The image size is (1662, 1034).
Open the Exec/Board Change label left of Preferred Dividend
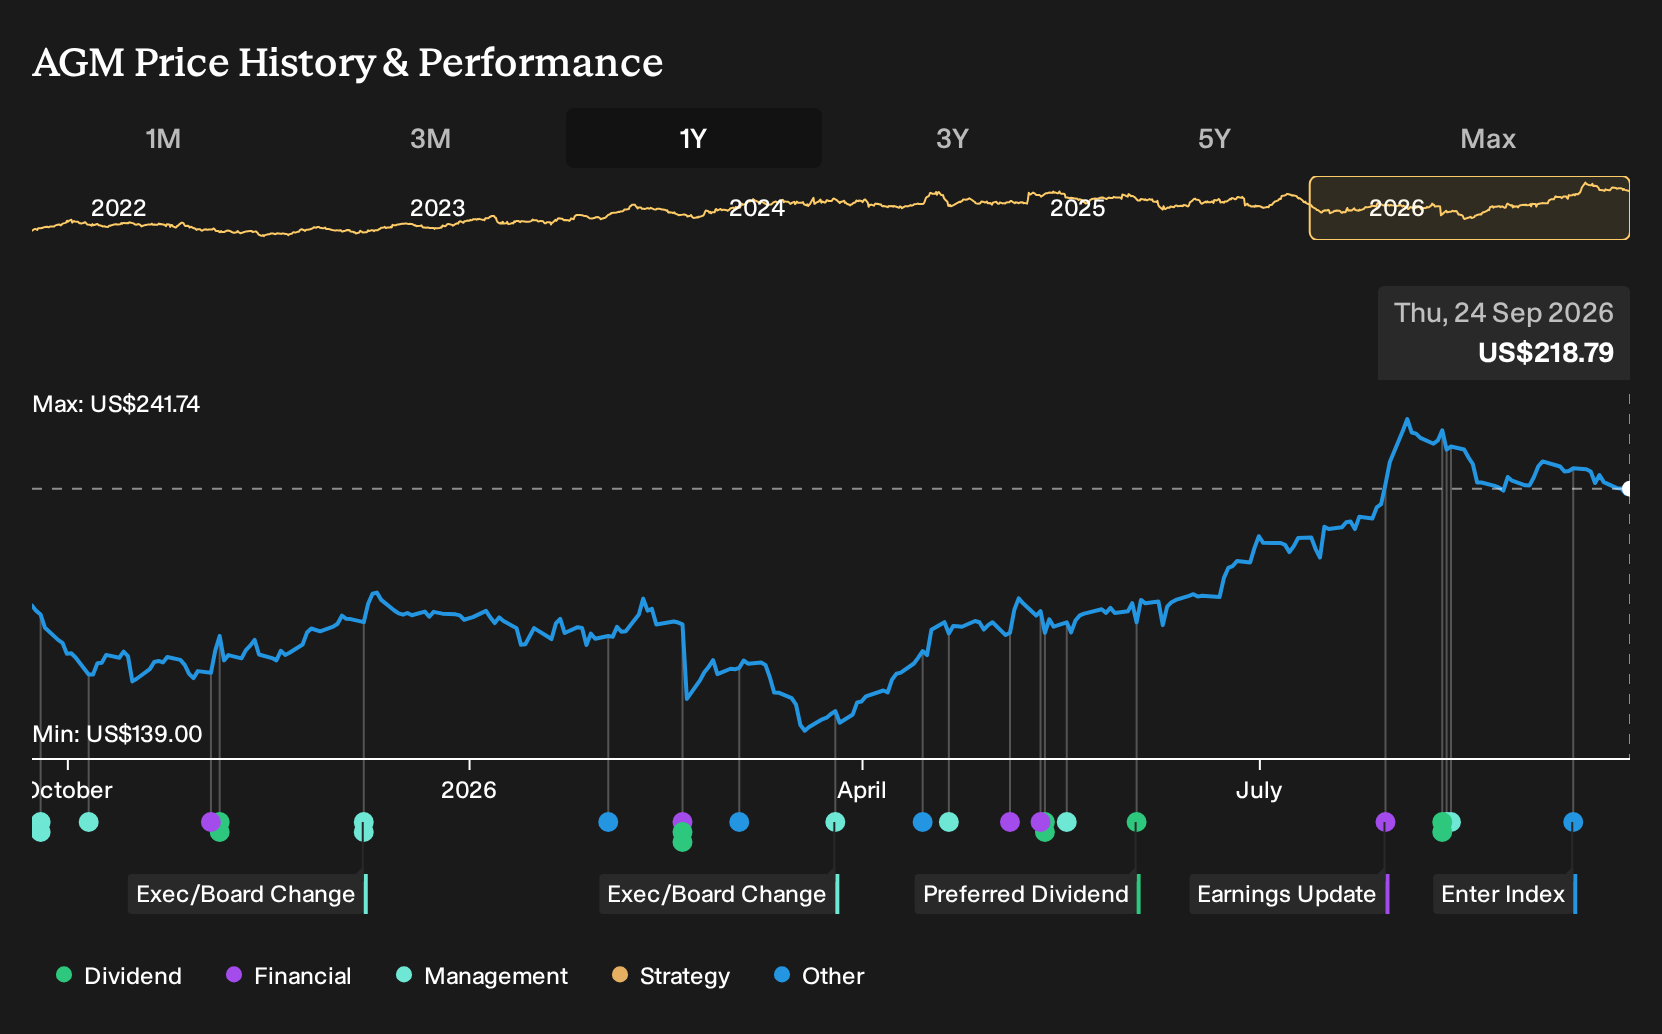coord(719,894)
